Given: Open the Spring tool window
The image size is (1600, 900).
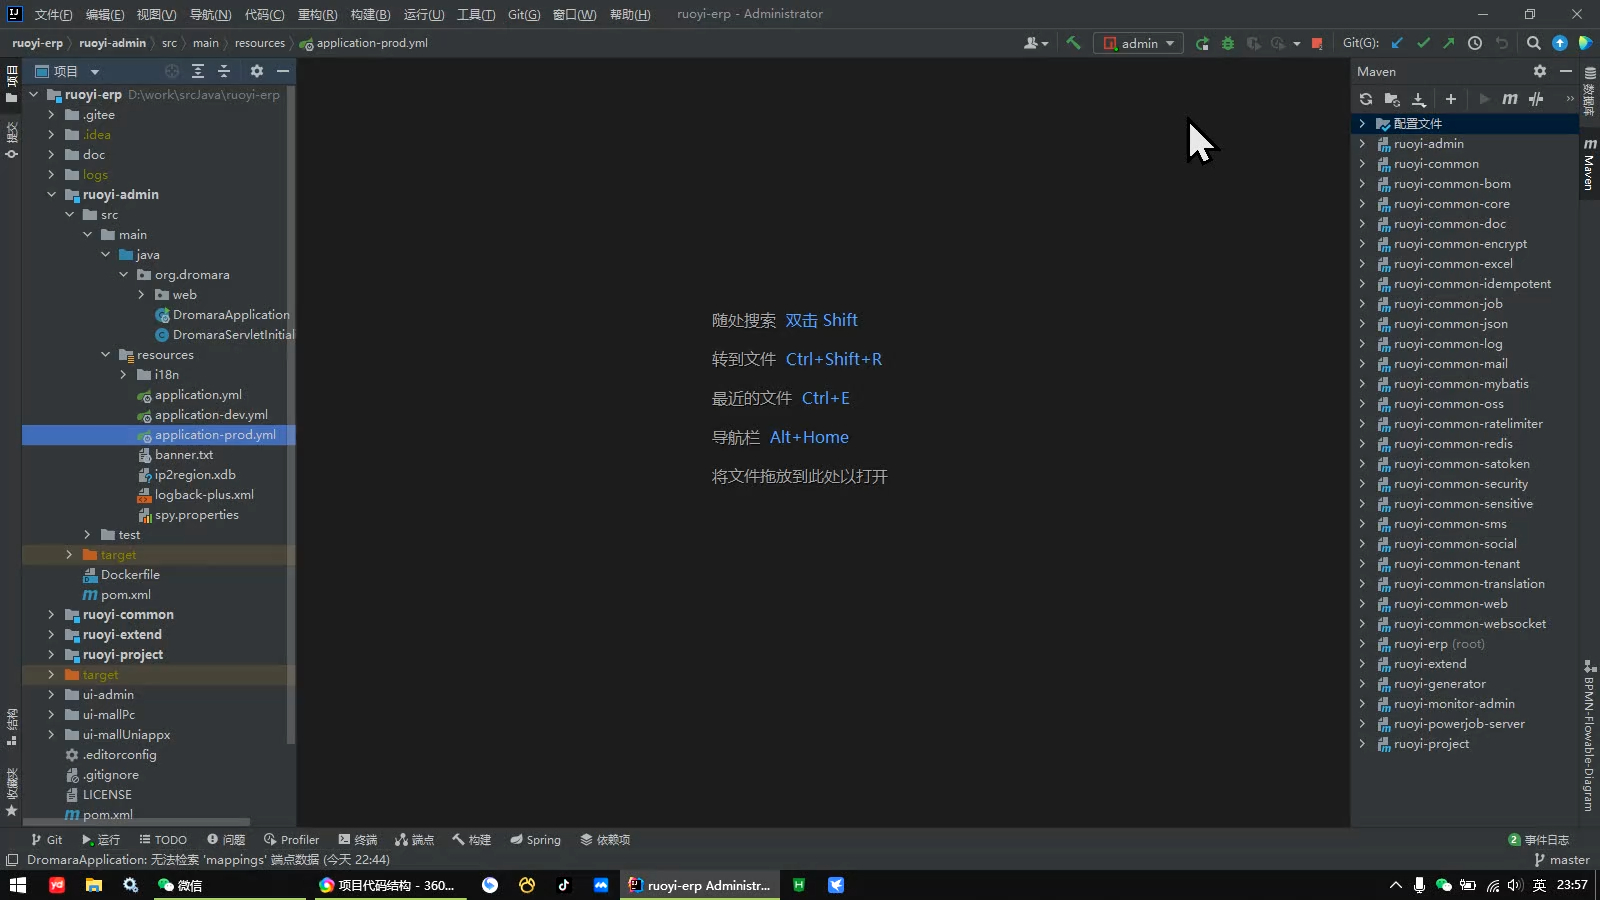Looking at the screenshot, I should [x=535, y=840].
